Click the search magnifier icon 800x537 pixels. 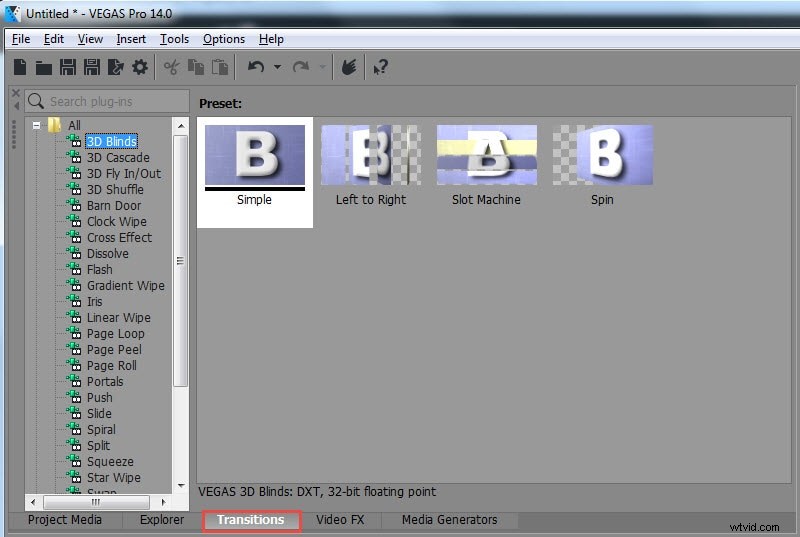coord(36,101)
